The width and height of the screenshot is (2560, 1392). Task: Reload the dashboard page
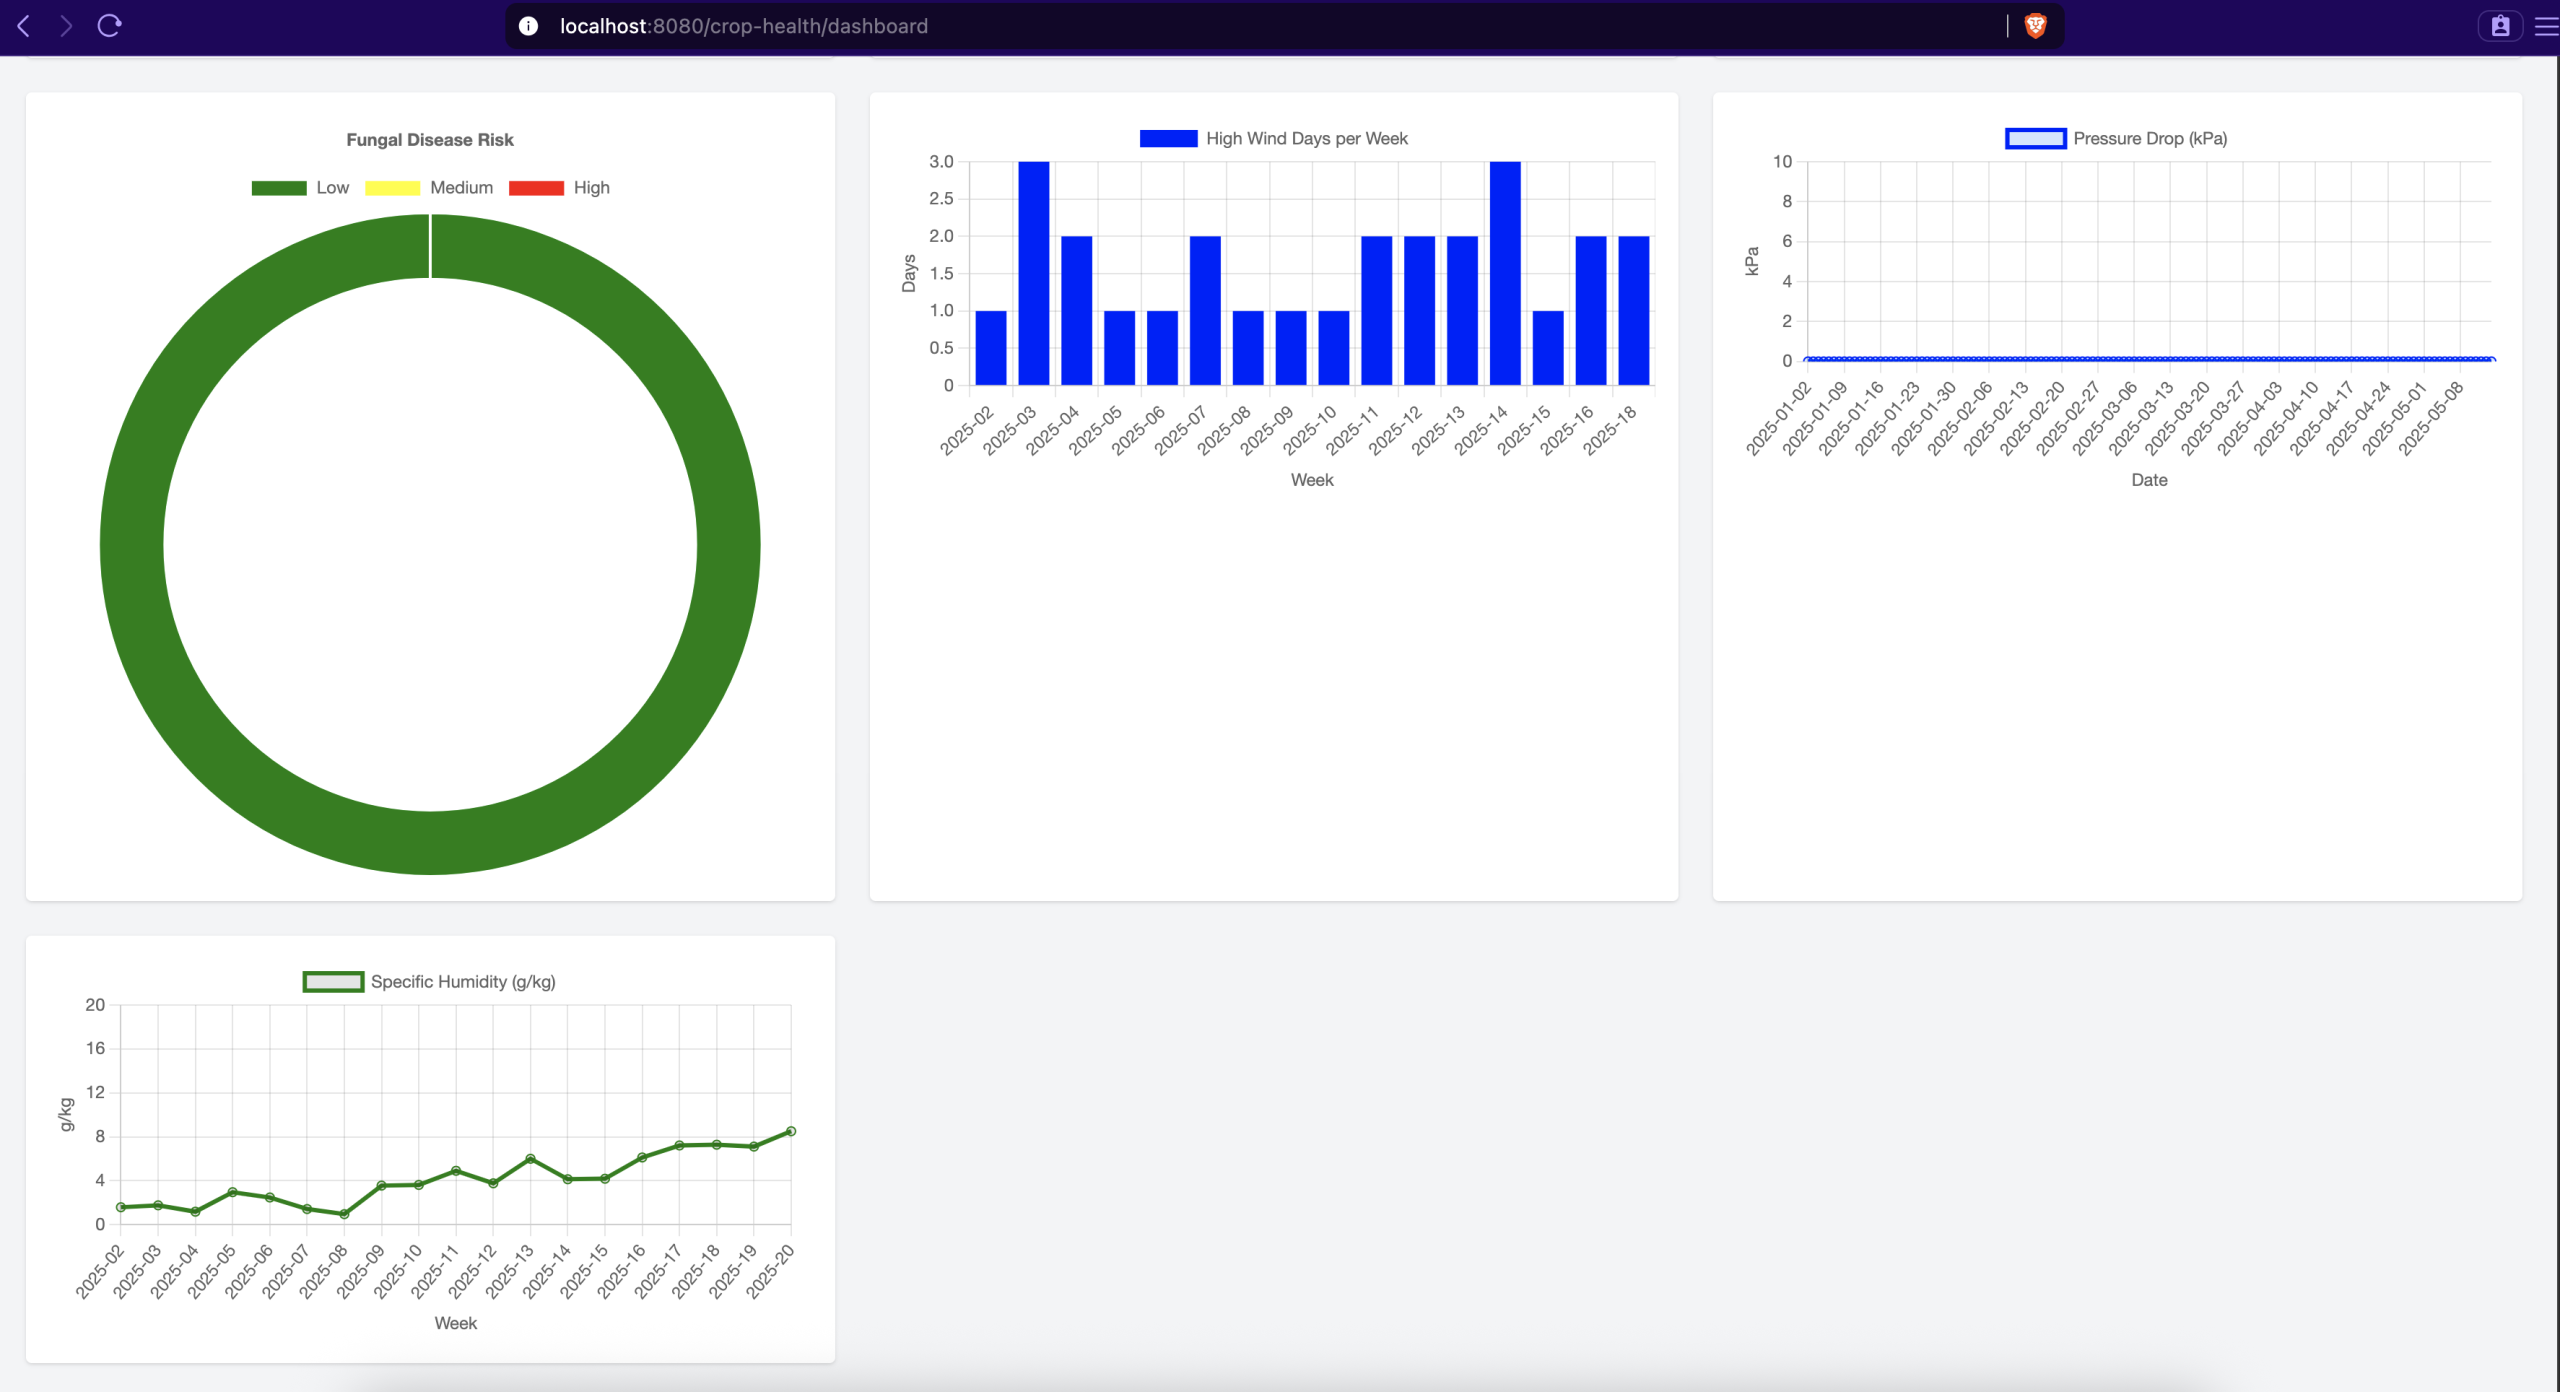click(x=109, y=26)
